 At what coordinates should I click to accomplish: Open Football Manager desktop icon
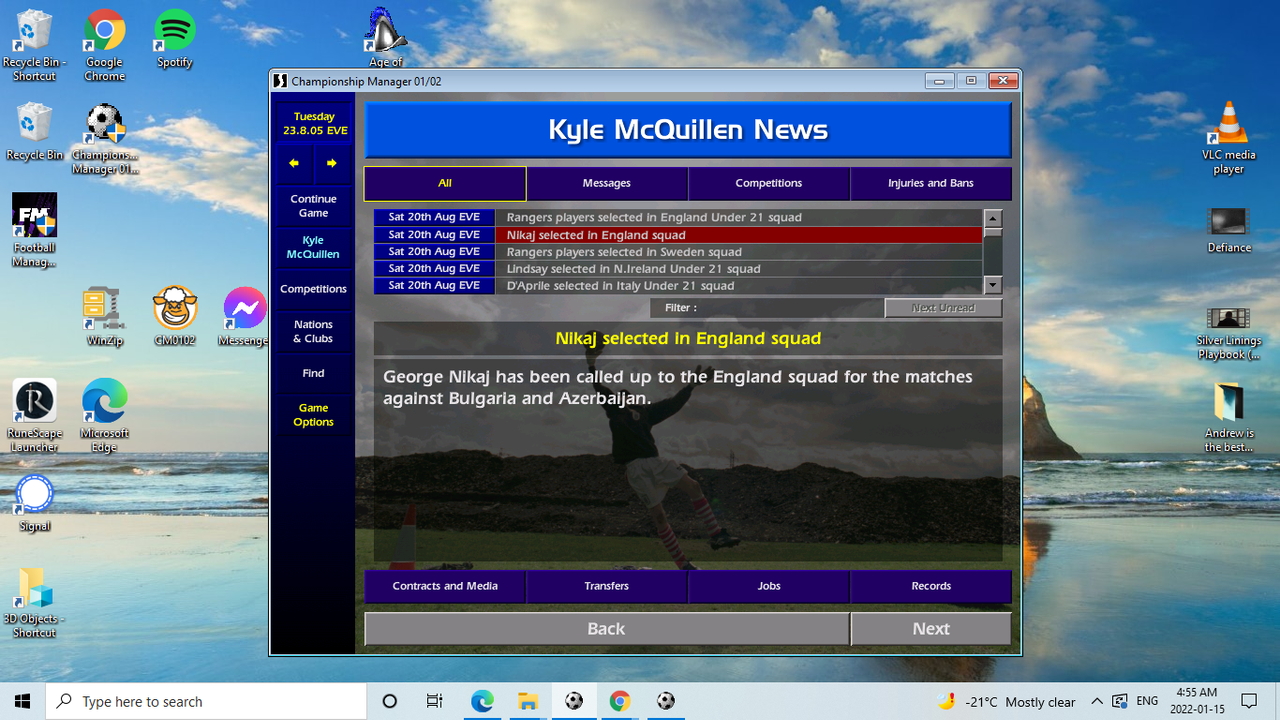(34, 230)
